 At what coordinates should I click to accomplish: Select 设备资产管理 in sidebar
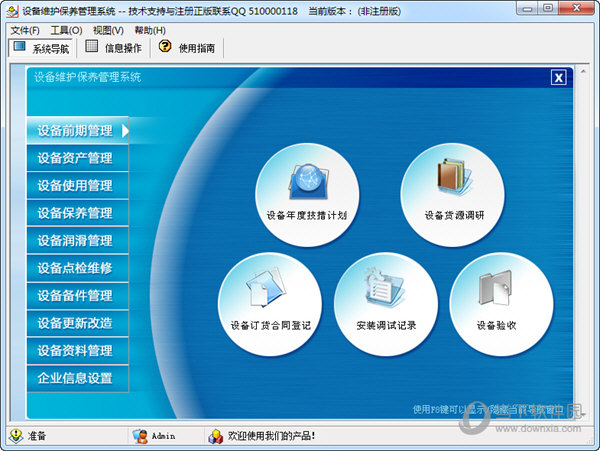point(78,158)
